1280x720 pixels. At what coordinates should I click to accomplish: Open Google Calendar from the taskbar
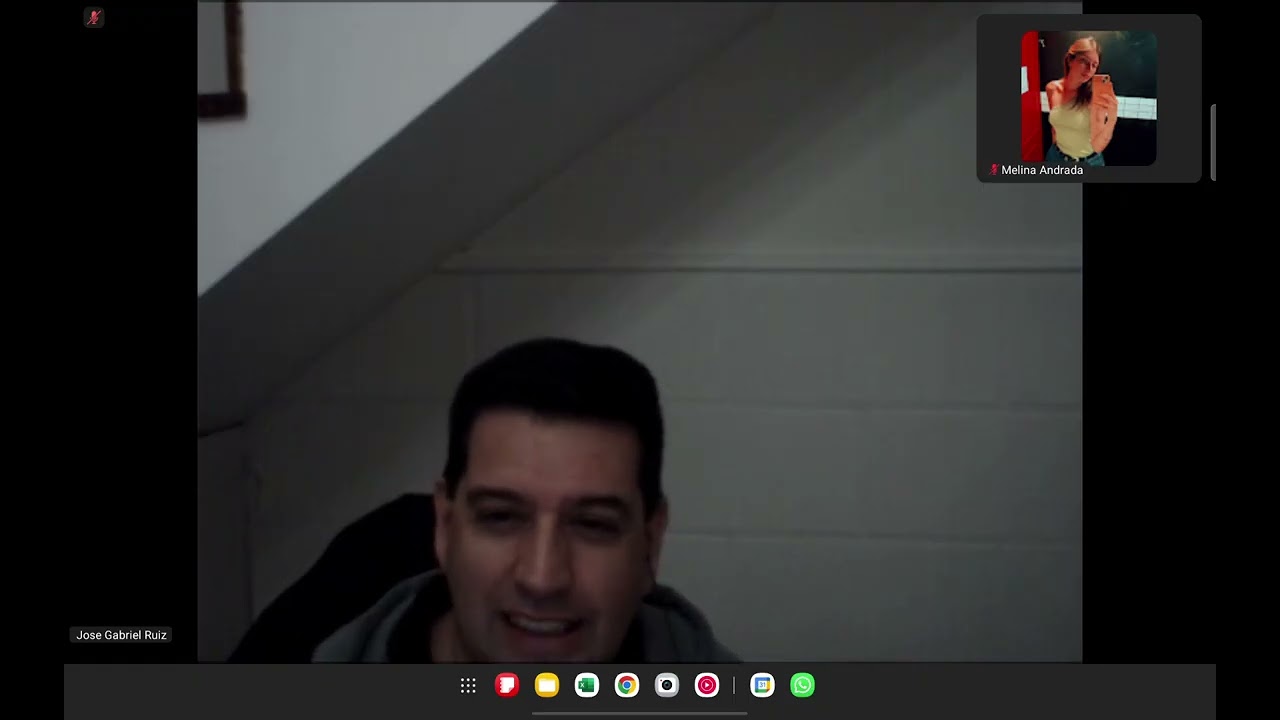(762, 685)
